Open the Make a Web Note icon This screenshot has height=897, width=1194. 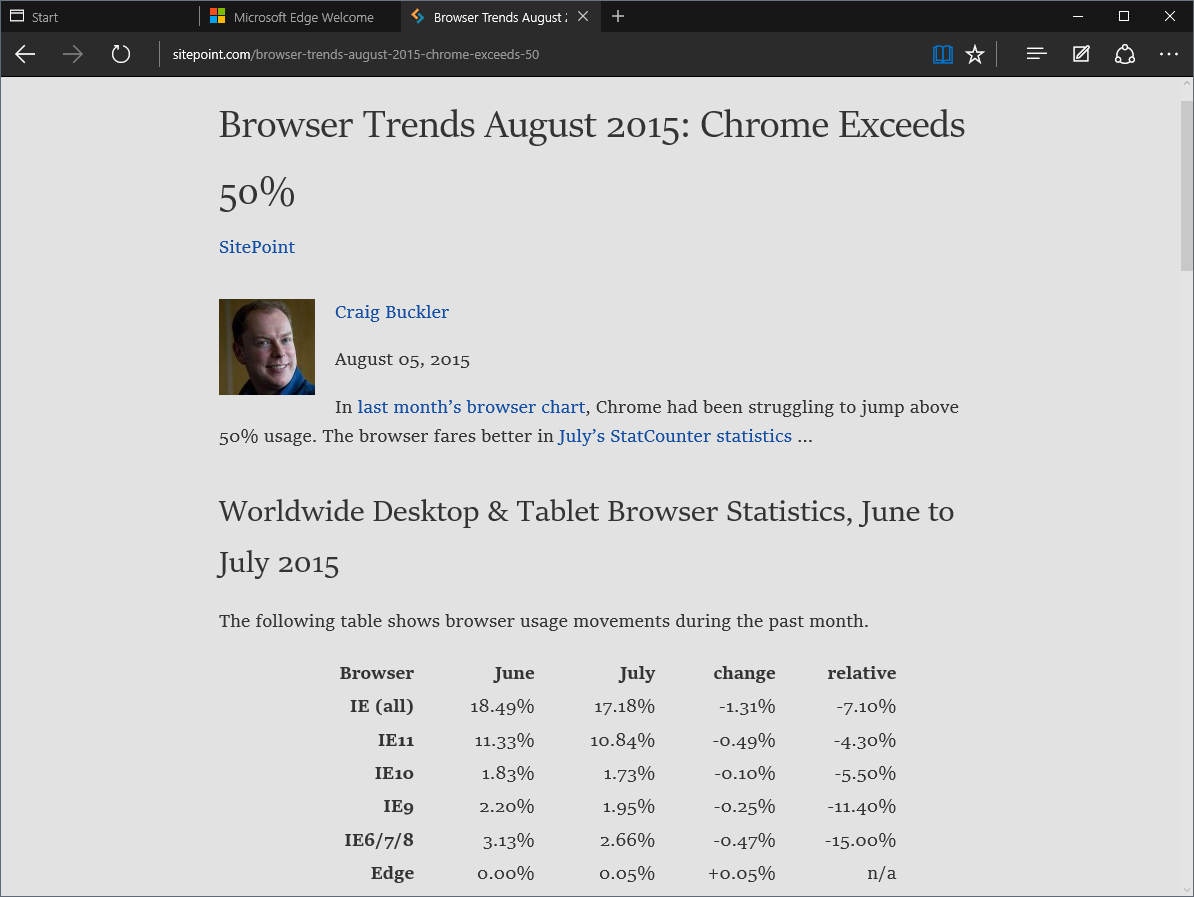tap(1081, 54)
